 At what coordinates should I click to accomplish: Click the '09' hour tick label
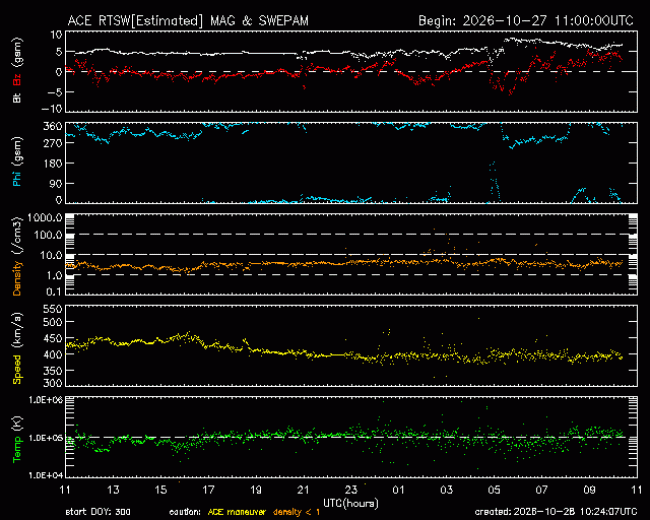pos(589,490)
